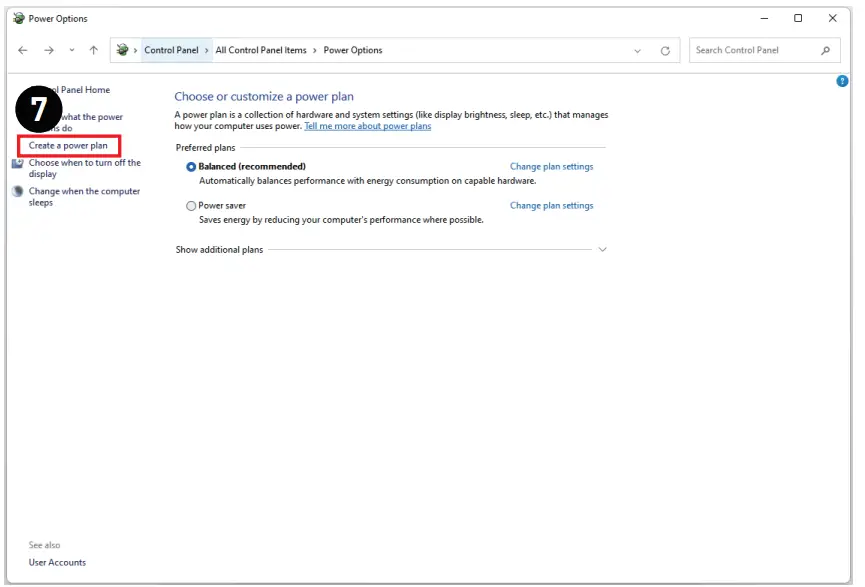Select the Power saver radio button
Viewport: 865px width, 587px height.
click(x=191, y=206)
